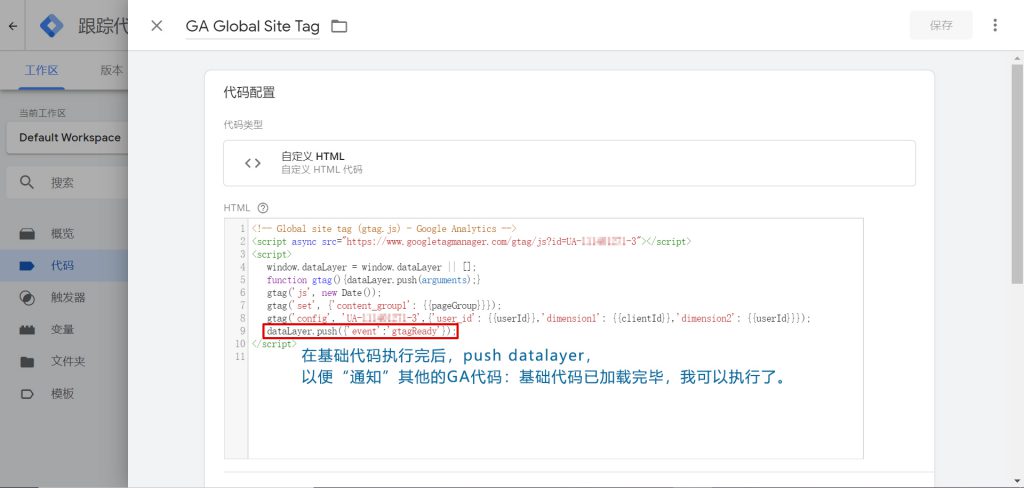
Task: Switch to the 工作区 tab
Action: tap(42, 71)
